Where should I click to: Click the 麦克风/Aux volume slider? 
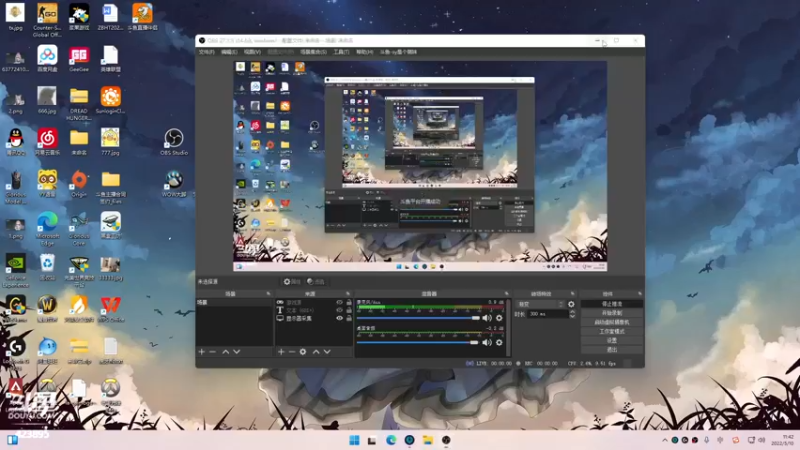pyautogui.click(x=418, y=318)
